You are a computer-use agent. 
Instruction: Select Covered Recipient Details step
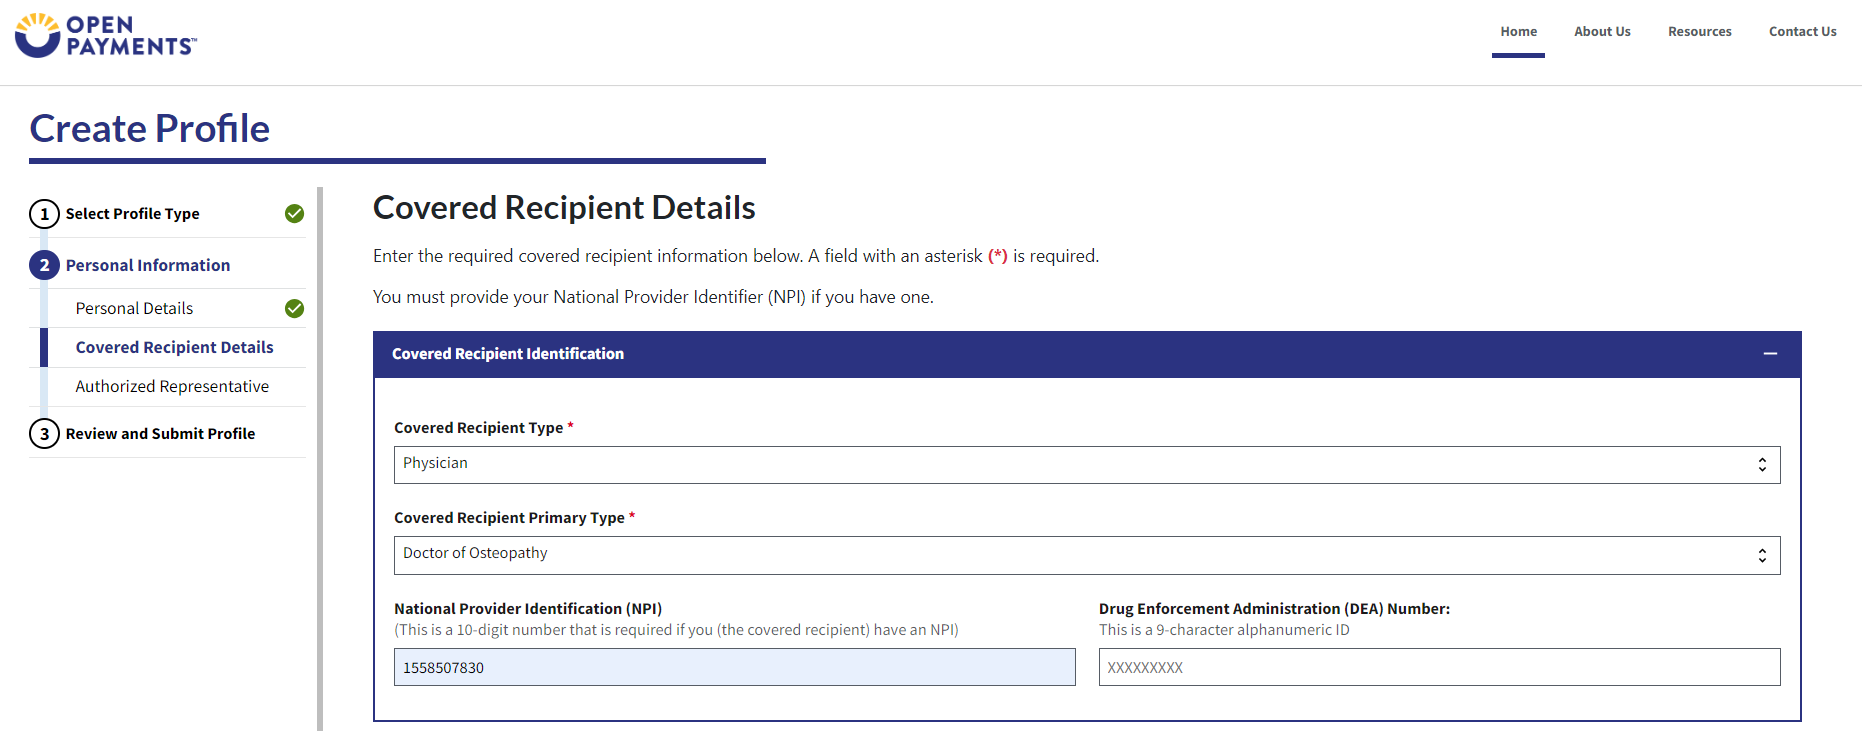pyautogui.click(x=174, y=347)
